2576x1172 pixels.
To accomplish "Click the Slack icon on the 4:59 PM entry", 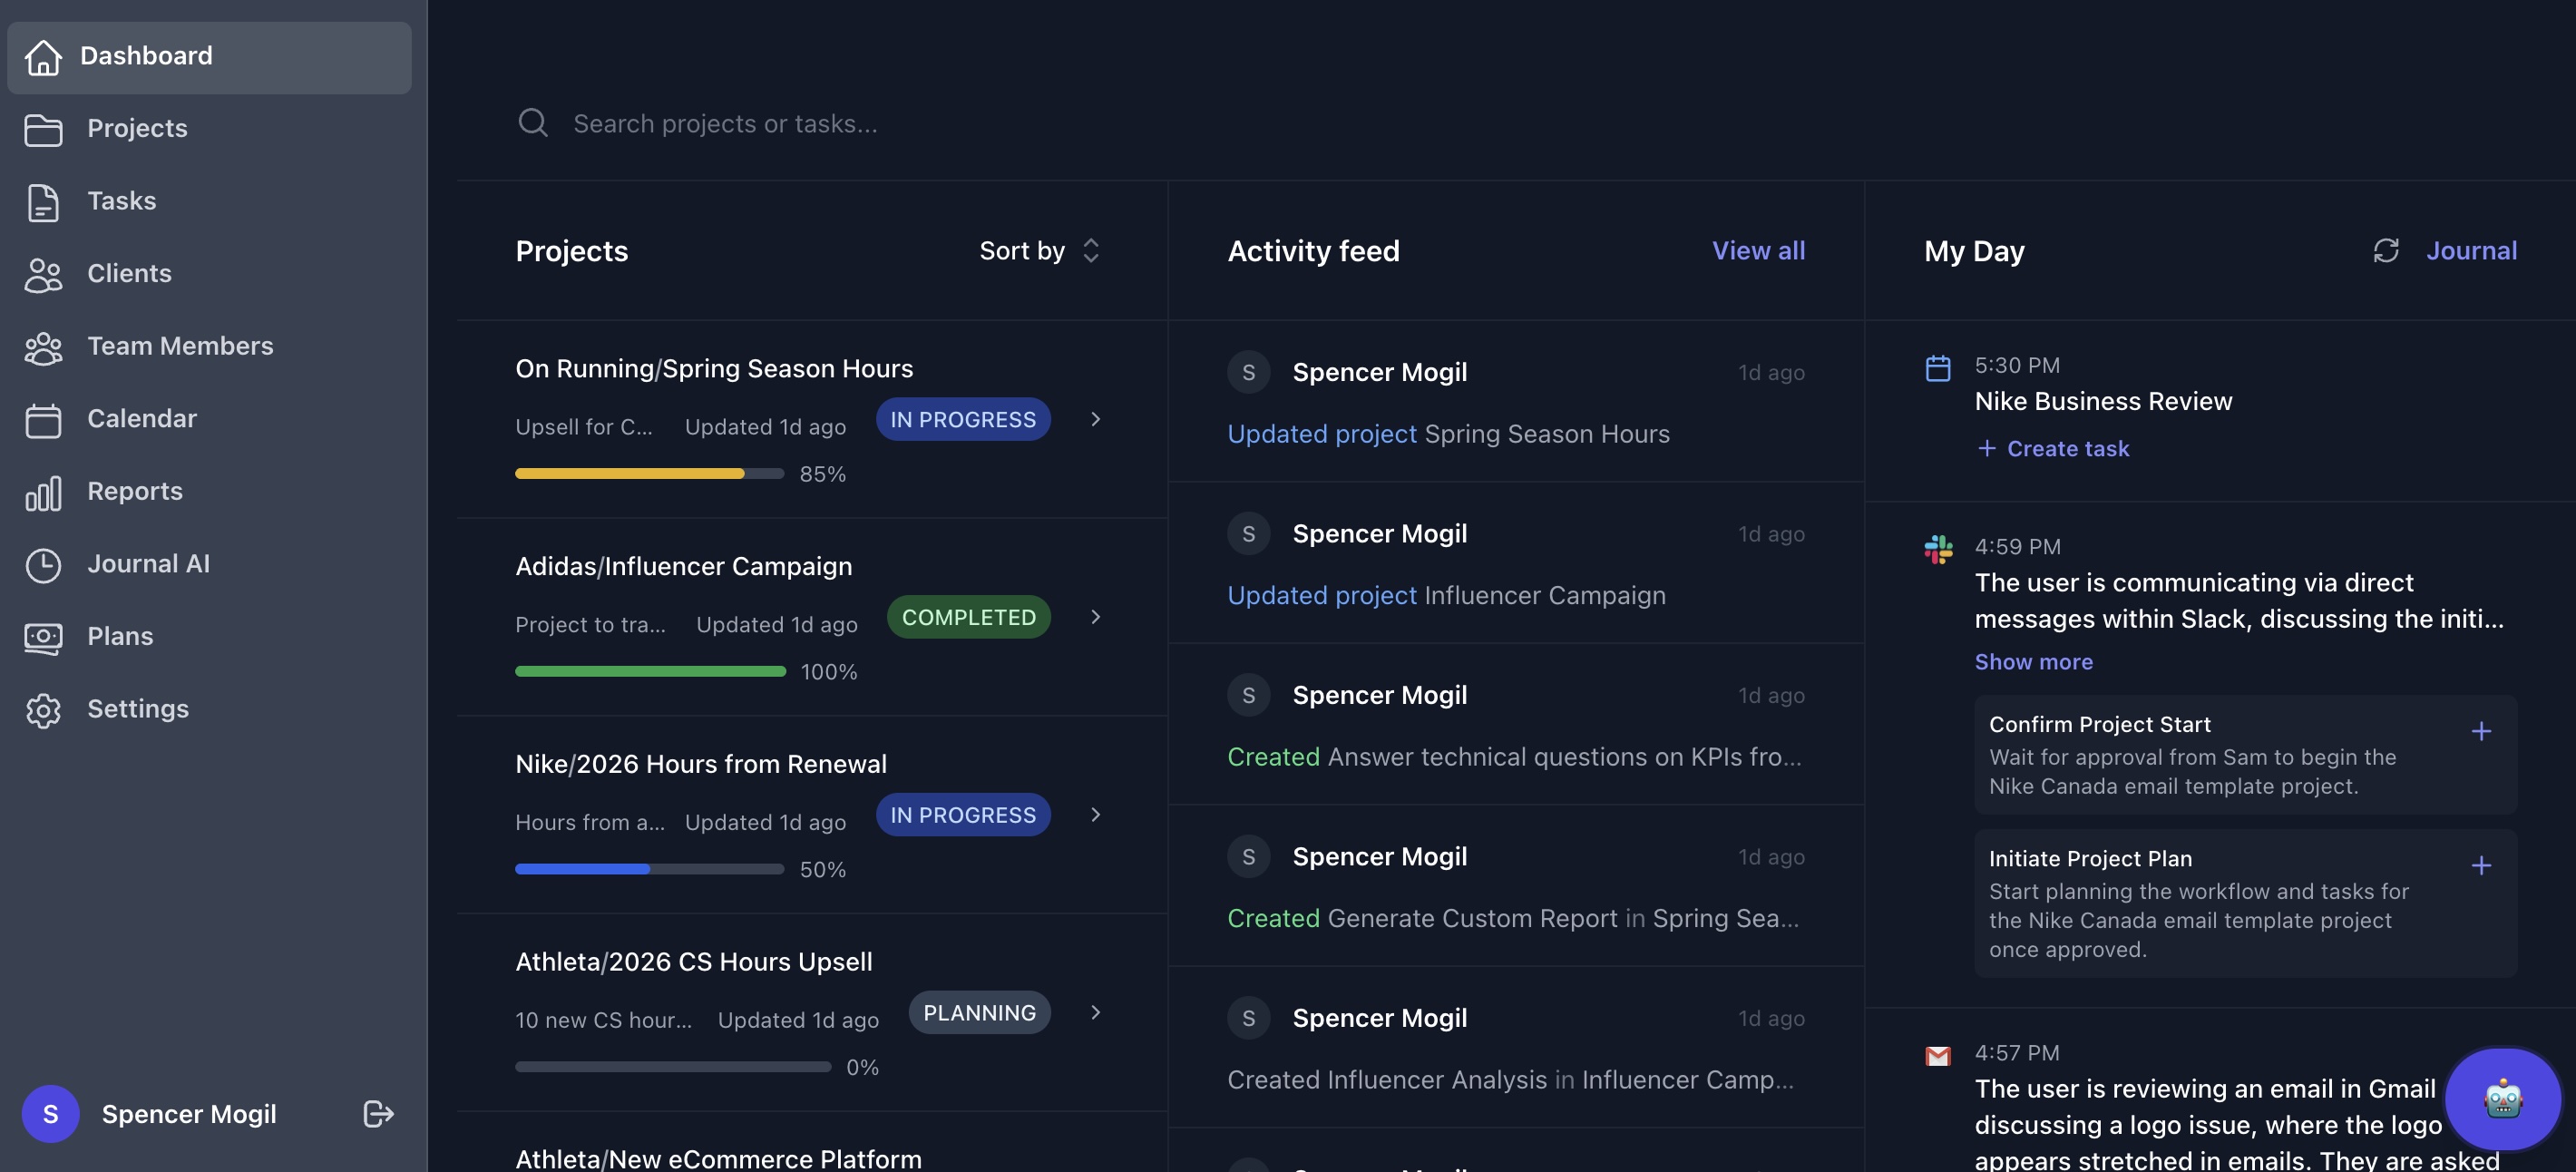I will [1938, 549].
